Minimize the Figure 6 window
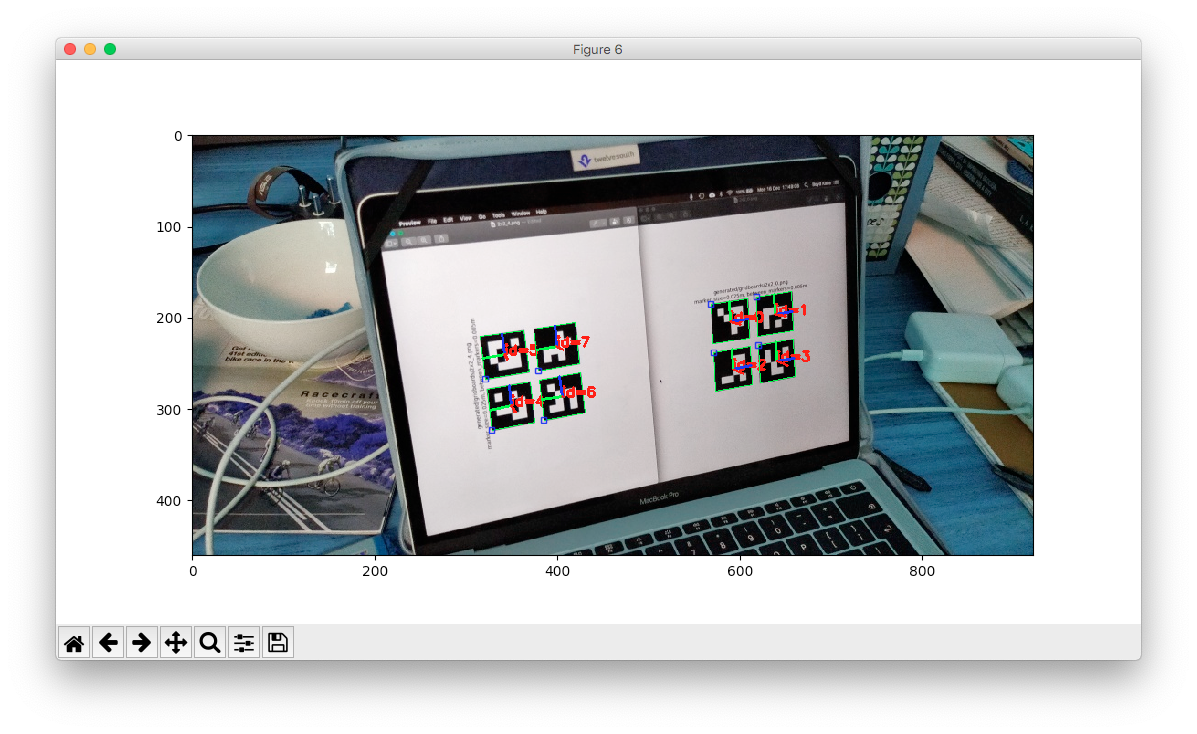 coord(90,49)
